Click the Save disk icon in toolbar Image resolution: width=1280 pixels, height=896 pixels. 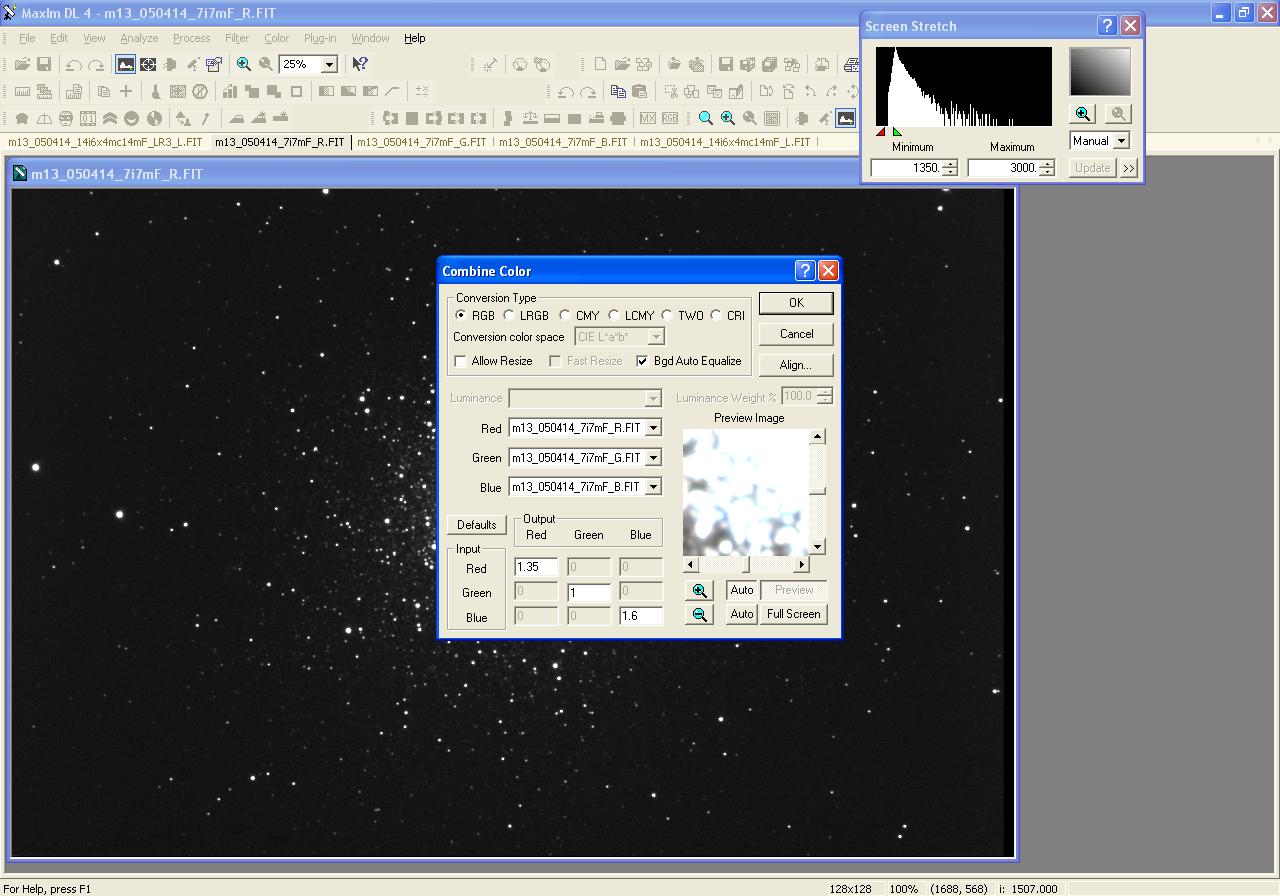point(44,64)
